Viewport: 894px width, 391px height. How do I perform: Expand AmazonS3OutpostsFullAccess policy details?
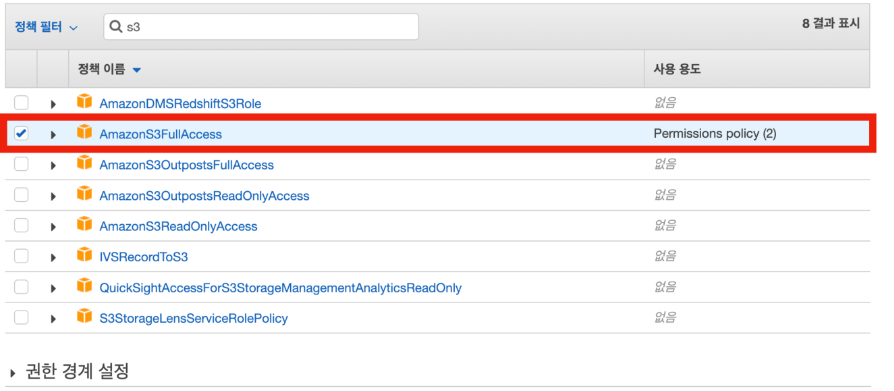(x=53, y=166)
